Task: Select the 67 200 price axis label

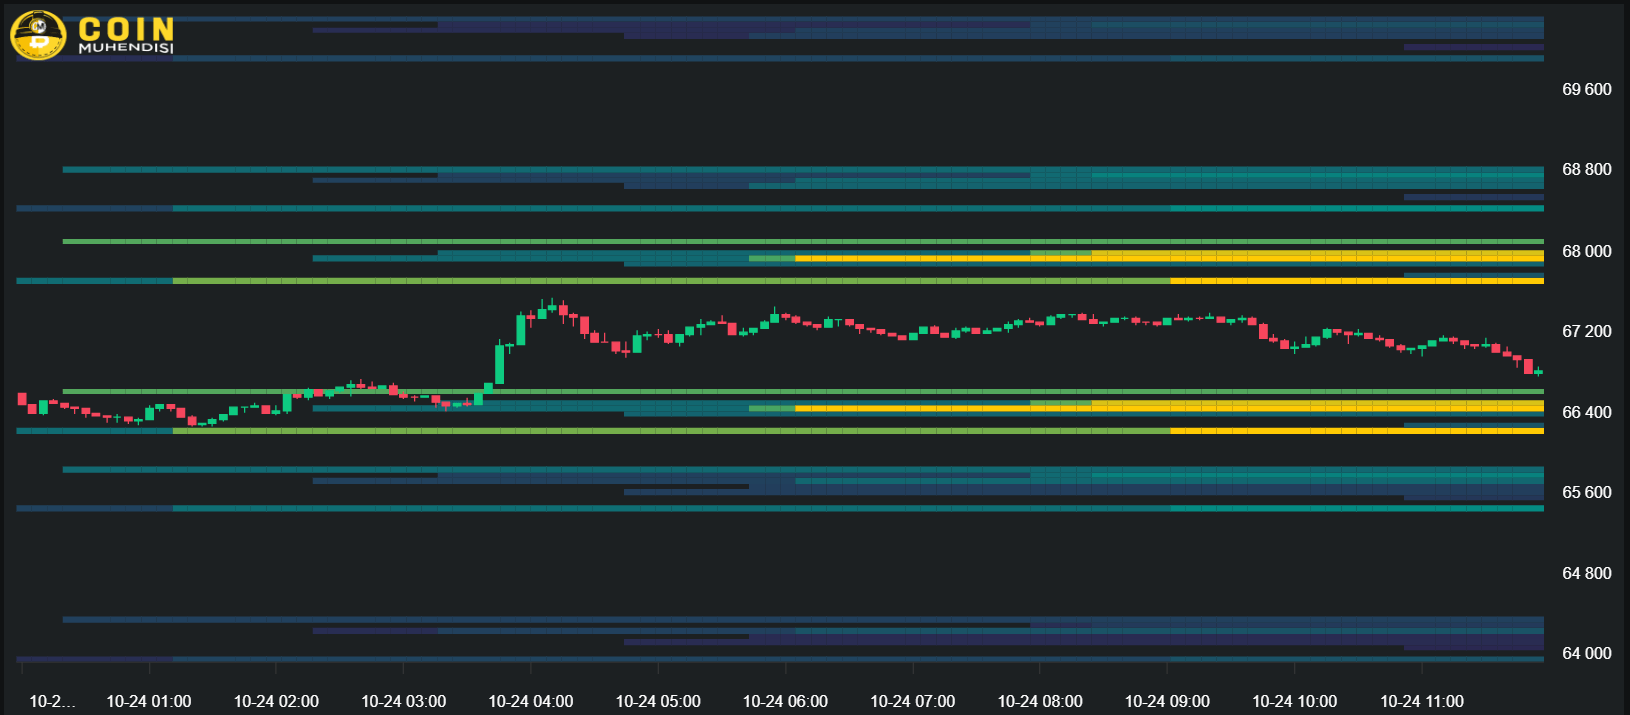Action: click(1586, 332)
